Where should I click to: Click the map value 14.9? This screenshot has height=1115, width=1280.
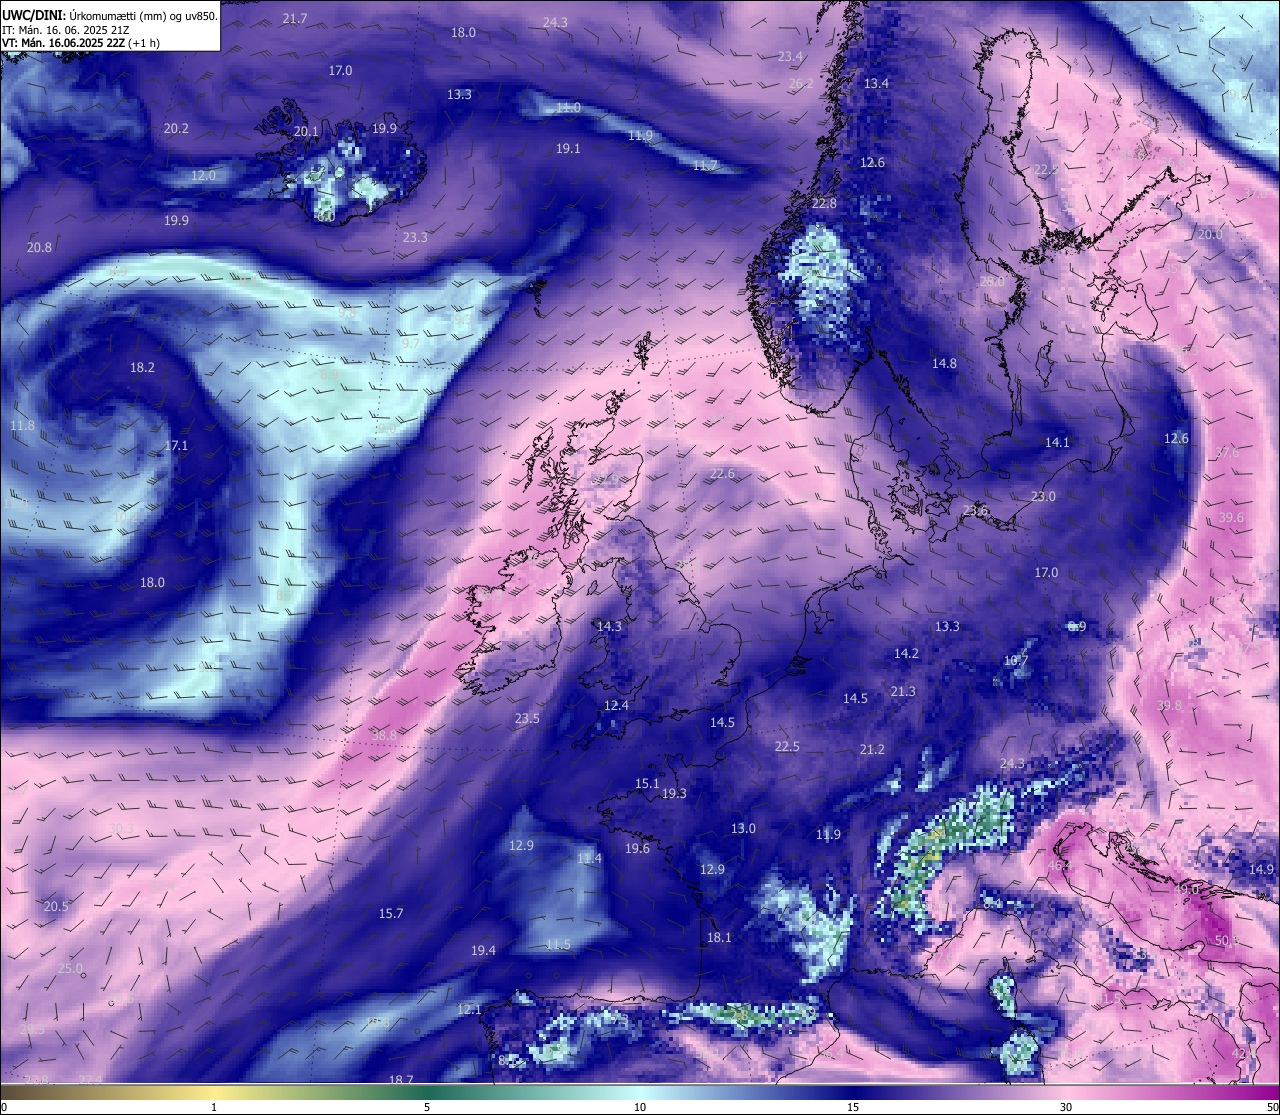[1262, 869]
